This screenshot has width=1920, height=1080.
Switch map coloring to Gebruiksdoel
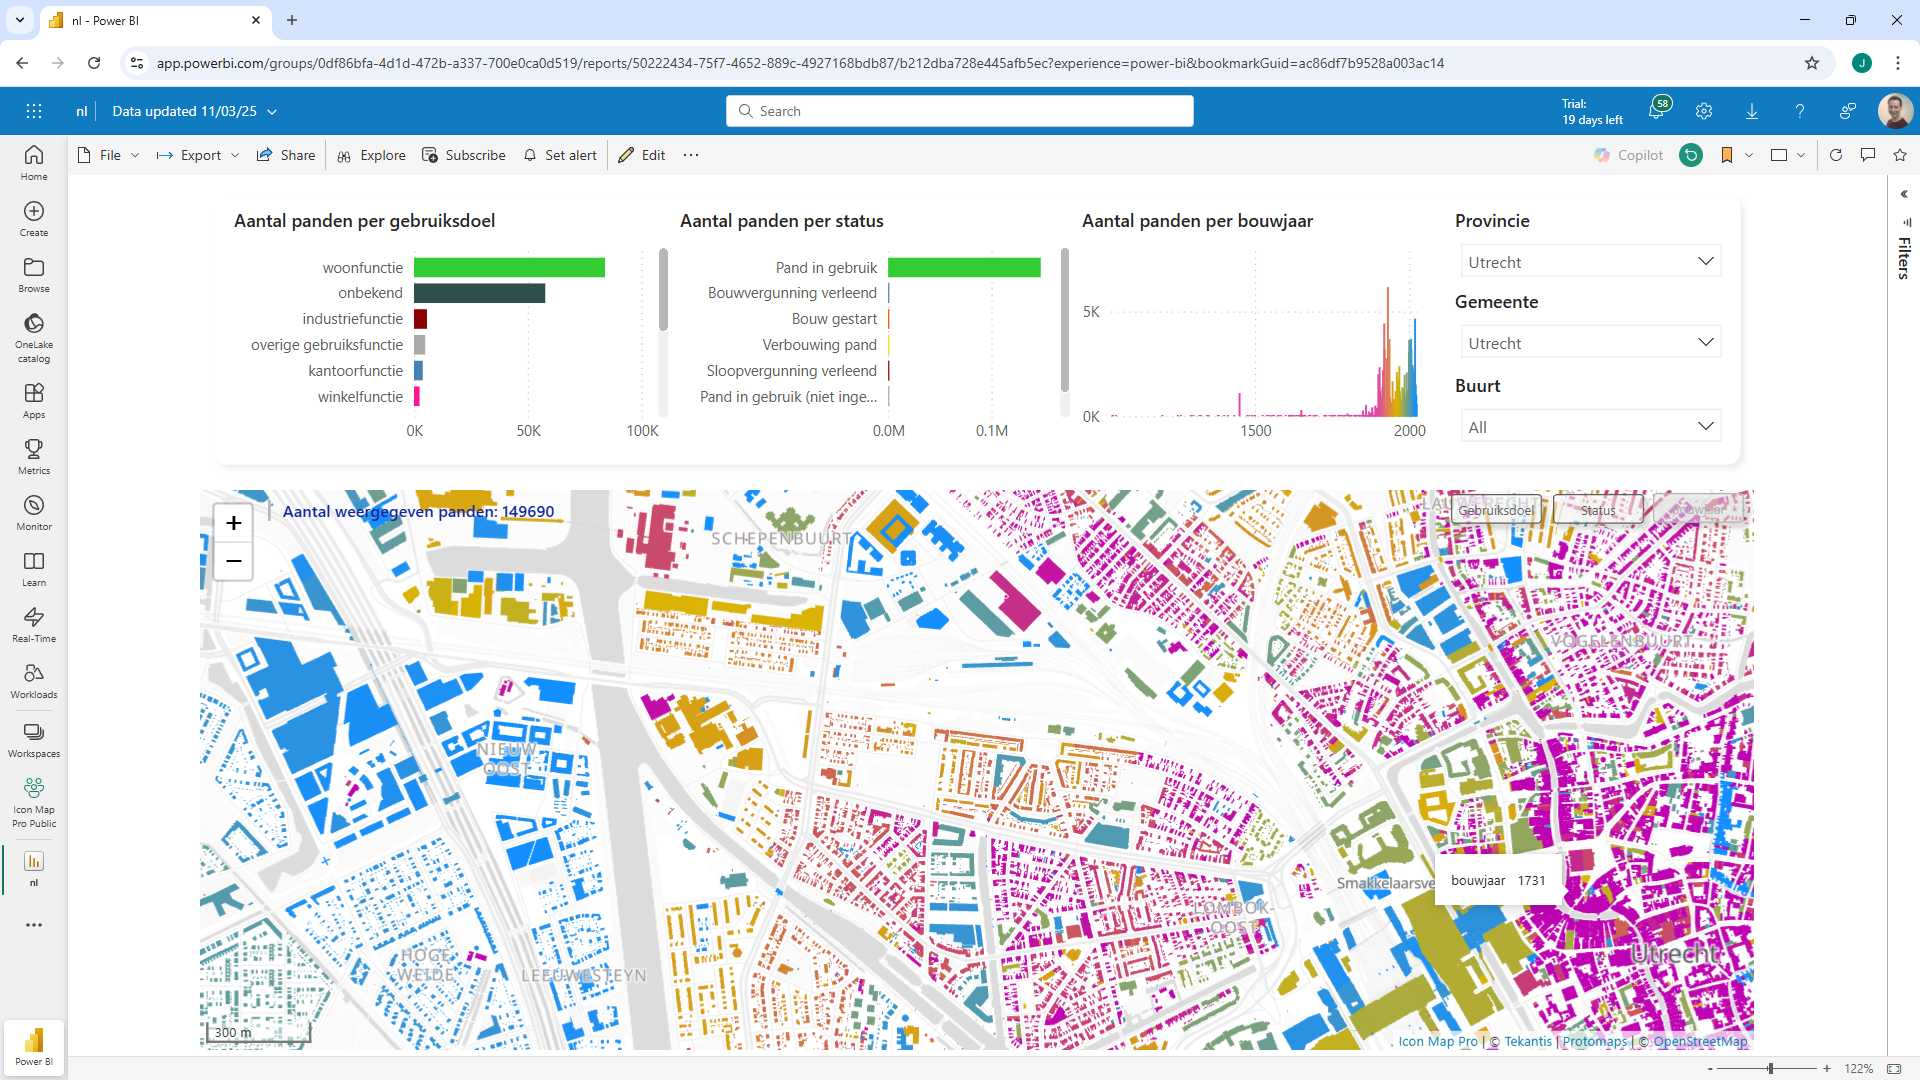[x=1495, y=510]
